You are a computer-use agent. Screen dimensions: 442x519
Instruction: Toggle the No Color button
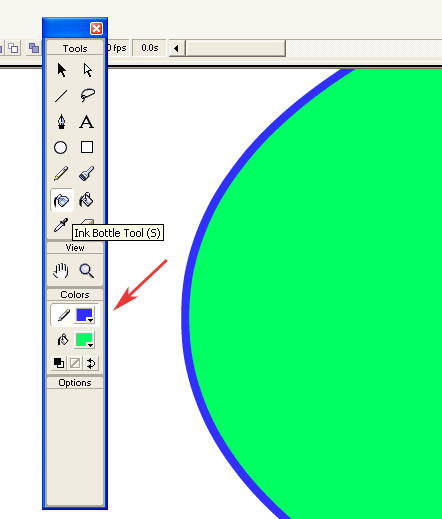pos(75,363)
